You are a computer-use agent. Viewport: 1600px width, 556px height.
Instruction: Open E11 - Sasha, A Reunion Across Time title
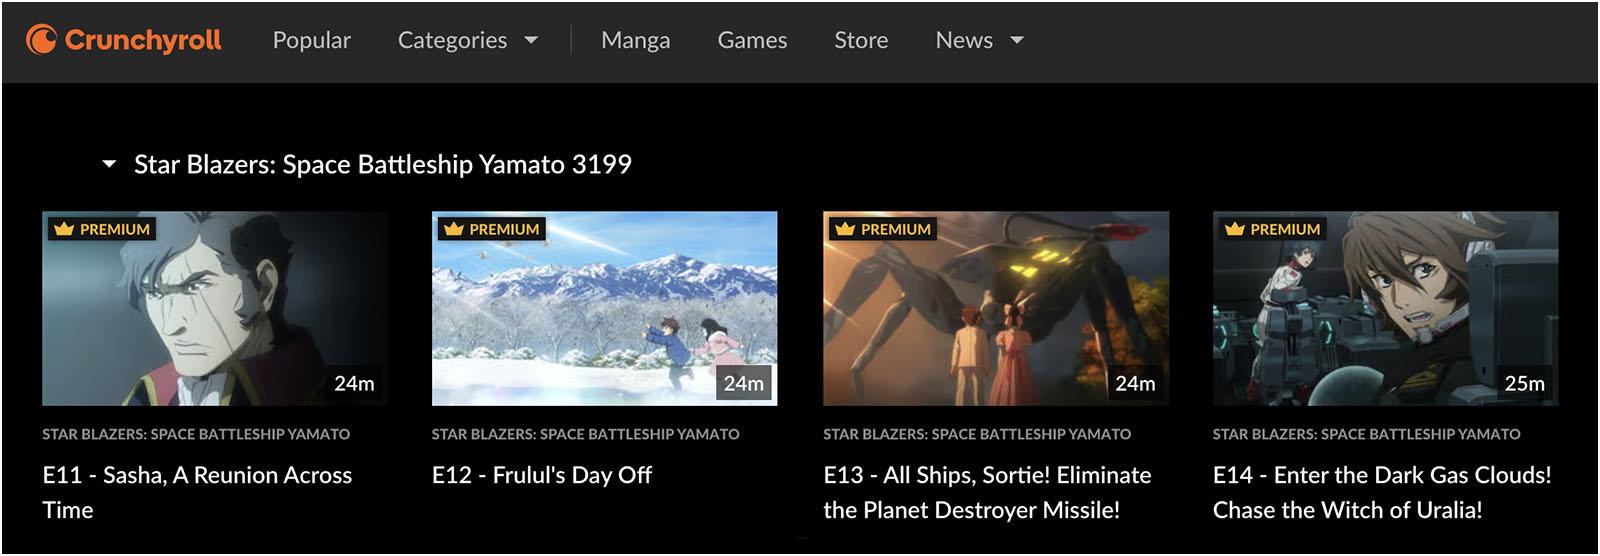tap(197, 492)
